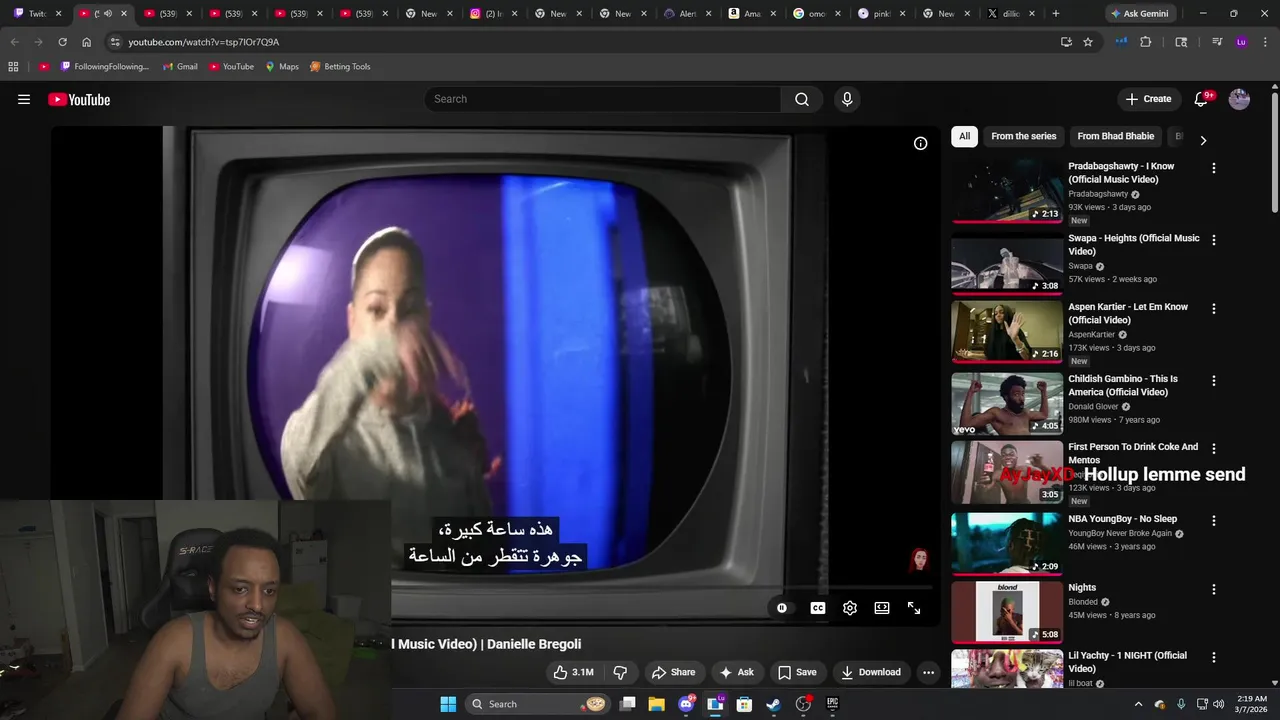Open Microsoft Store from the taskbar
The image size is (1280, 720).
744,704
